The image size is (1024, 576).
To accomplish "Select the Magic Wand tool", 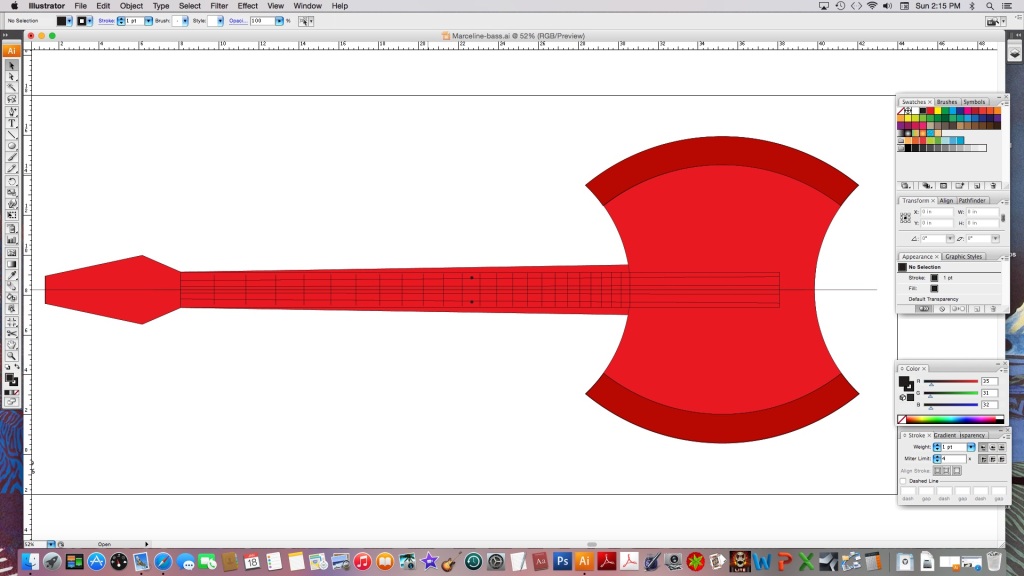I will pyautogui.click(x=12, y=88).
